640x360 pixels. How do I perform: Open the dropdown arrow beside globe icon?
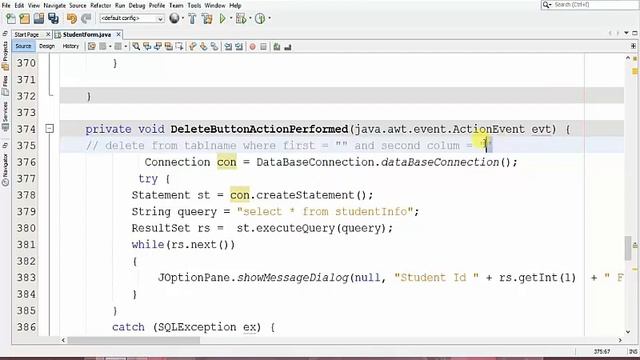182,18
